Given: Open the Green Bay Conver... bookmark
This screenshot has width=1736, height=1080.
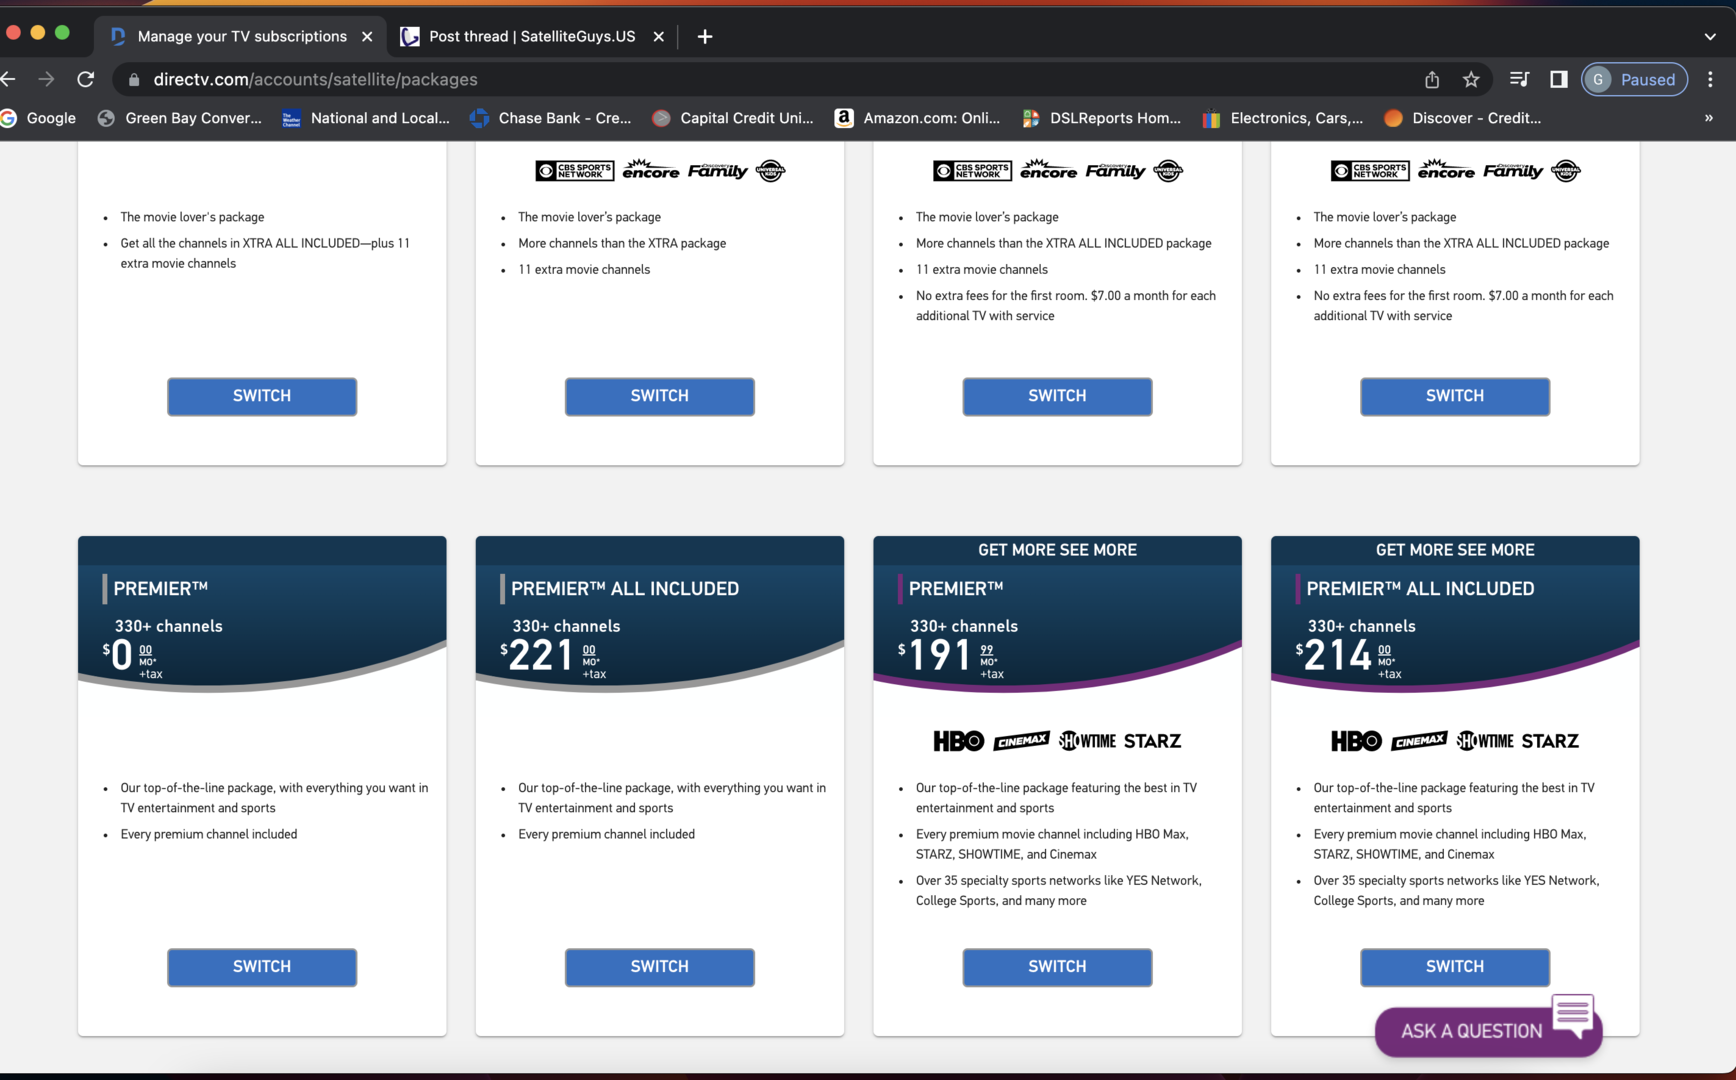Looking at the screenshot, I should 179,118.
